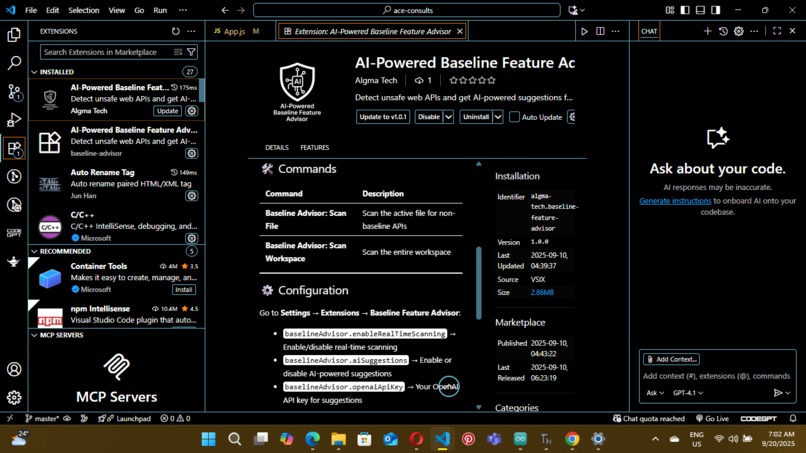This screenshot has height=453, width=806.
Task: Click Add Context button in chat
Action: (672, 359)
